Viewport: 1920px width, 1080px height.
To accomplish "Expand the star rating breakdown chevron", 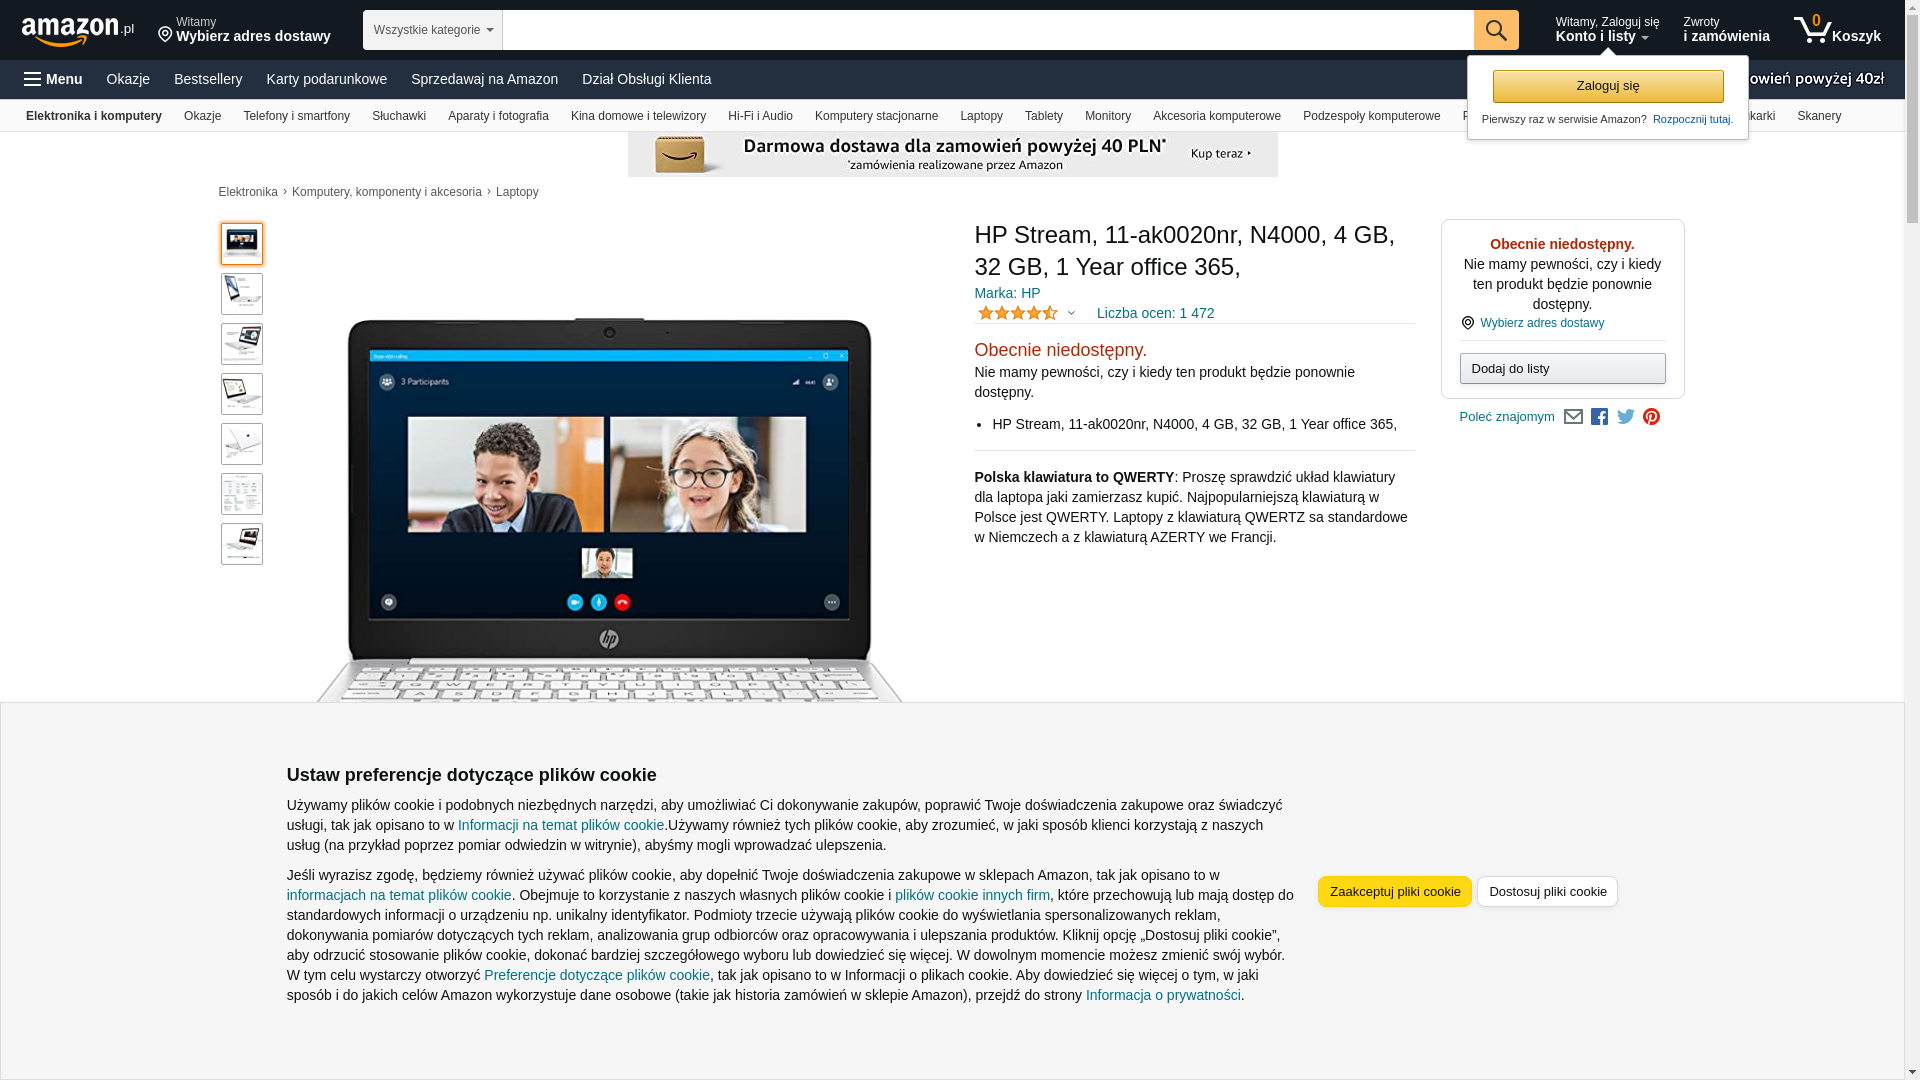I will click(1071, 314).
